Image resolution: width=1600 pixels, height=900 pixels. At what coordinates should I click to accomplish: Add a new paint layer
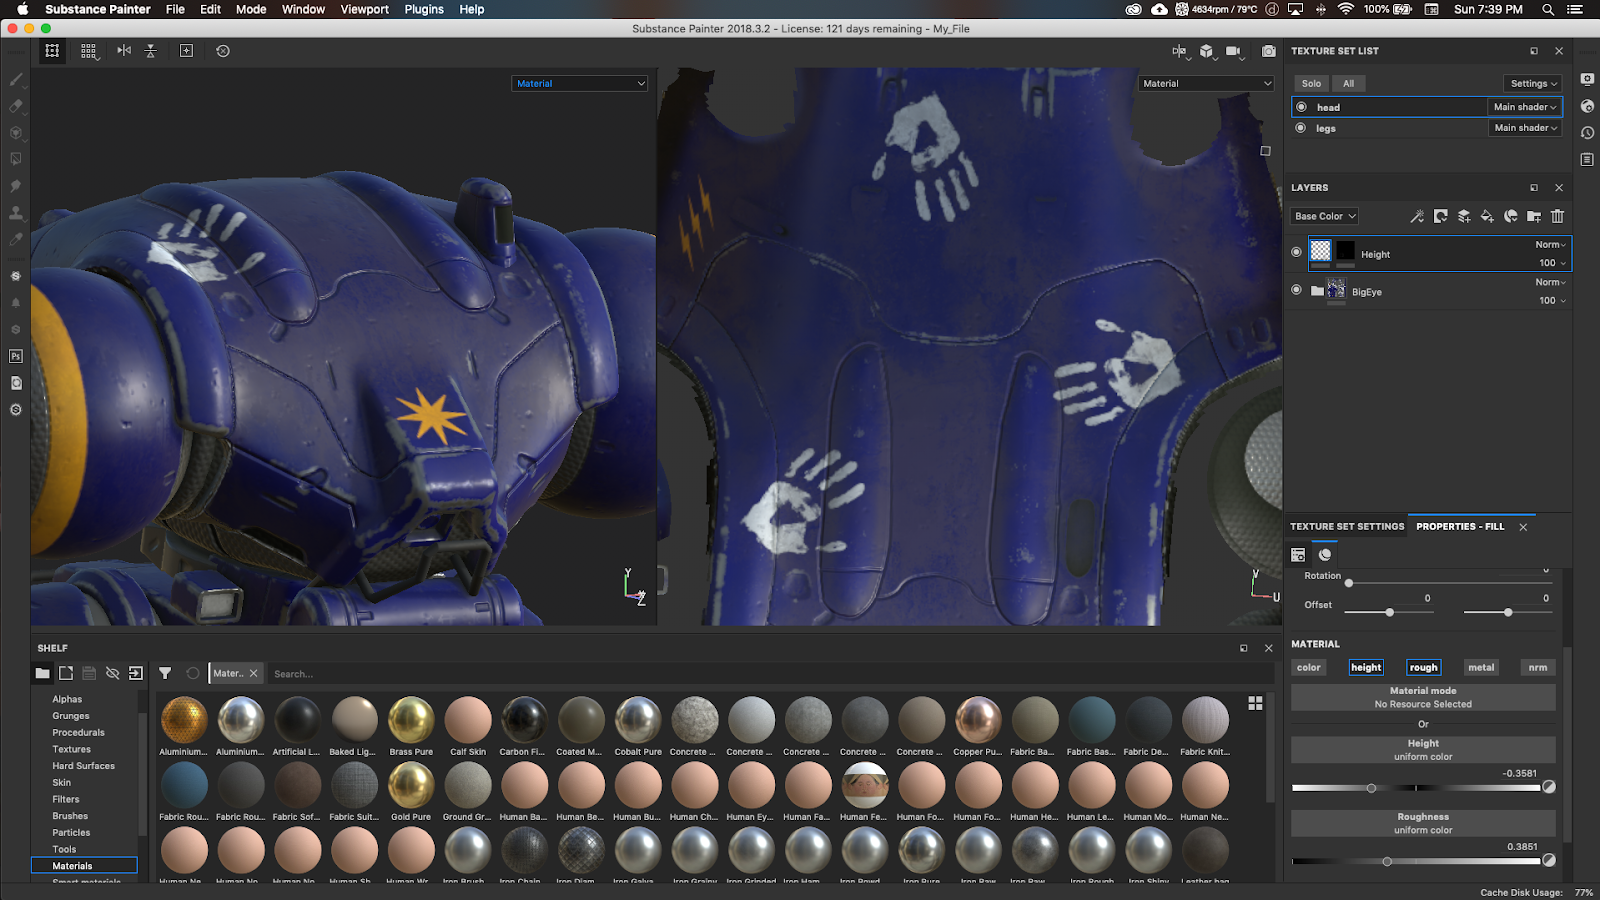click(x=1464, y=216)
